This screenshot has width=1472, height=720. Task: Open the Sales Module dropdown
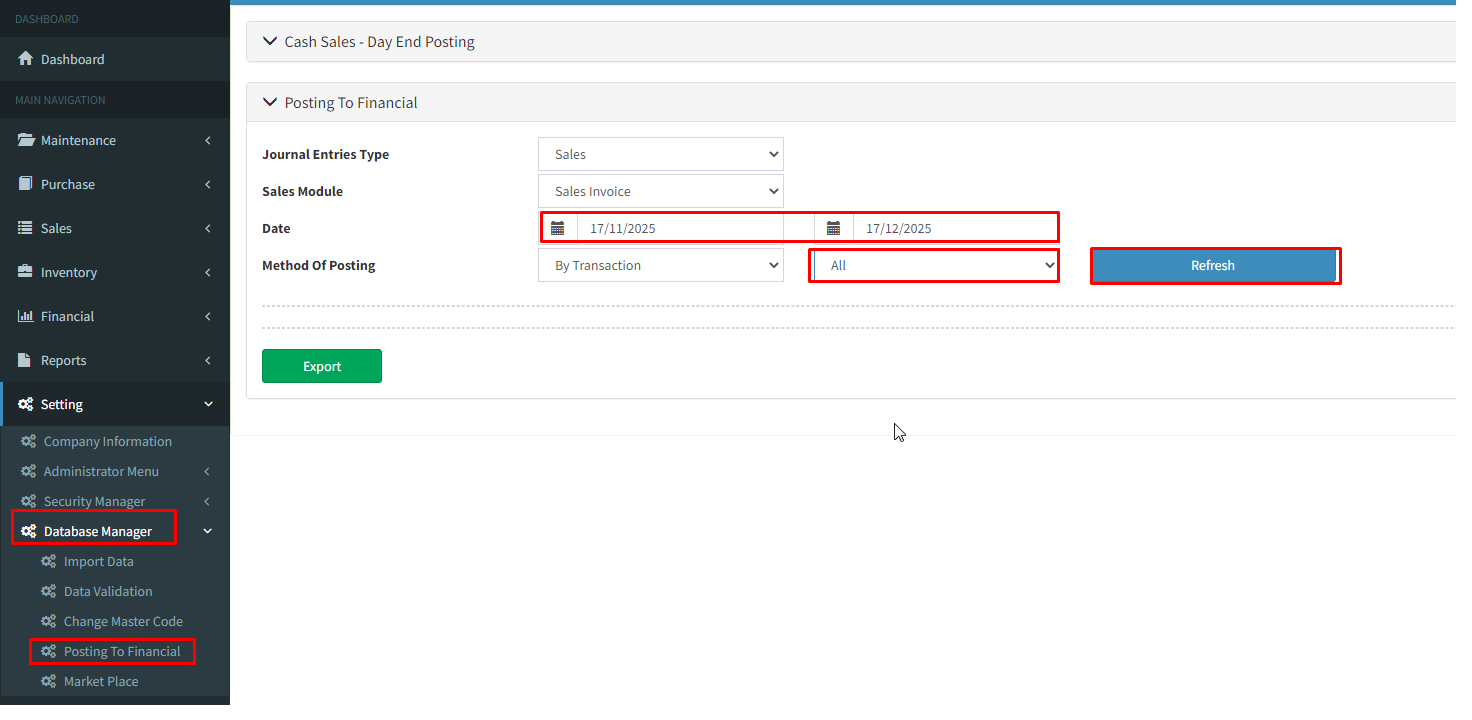(x=660, y=191)
